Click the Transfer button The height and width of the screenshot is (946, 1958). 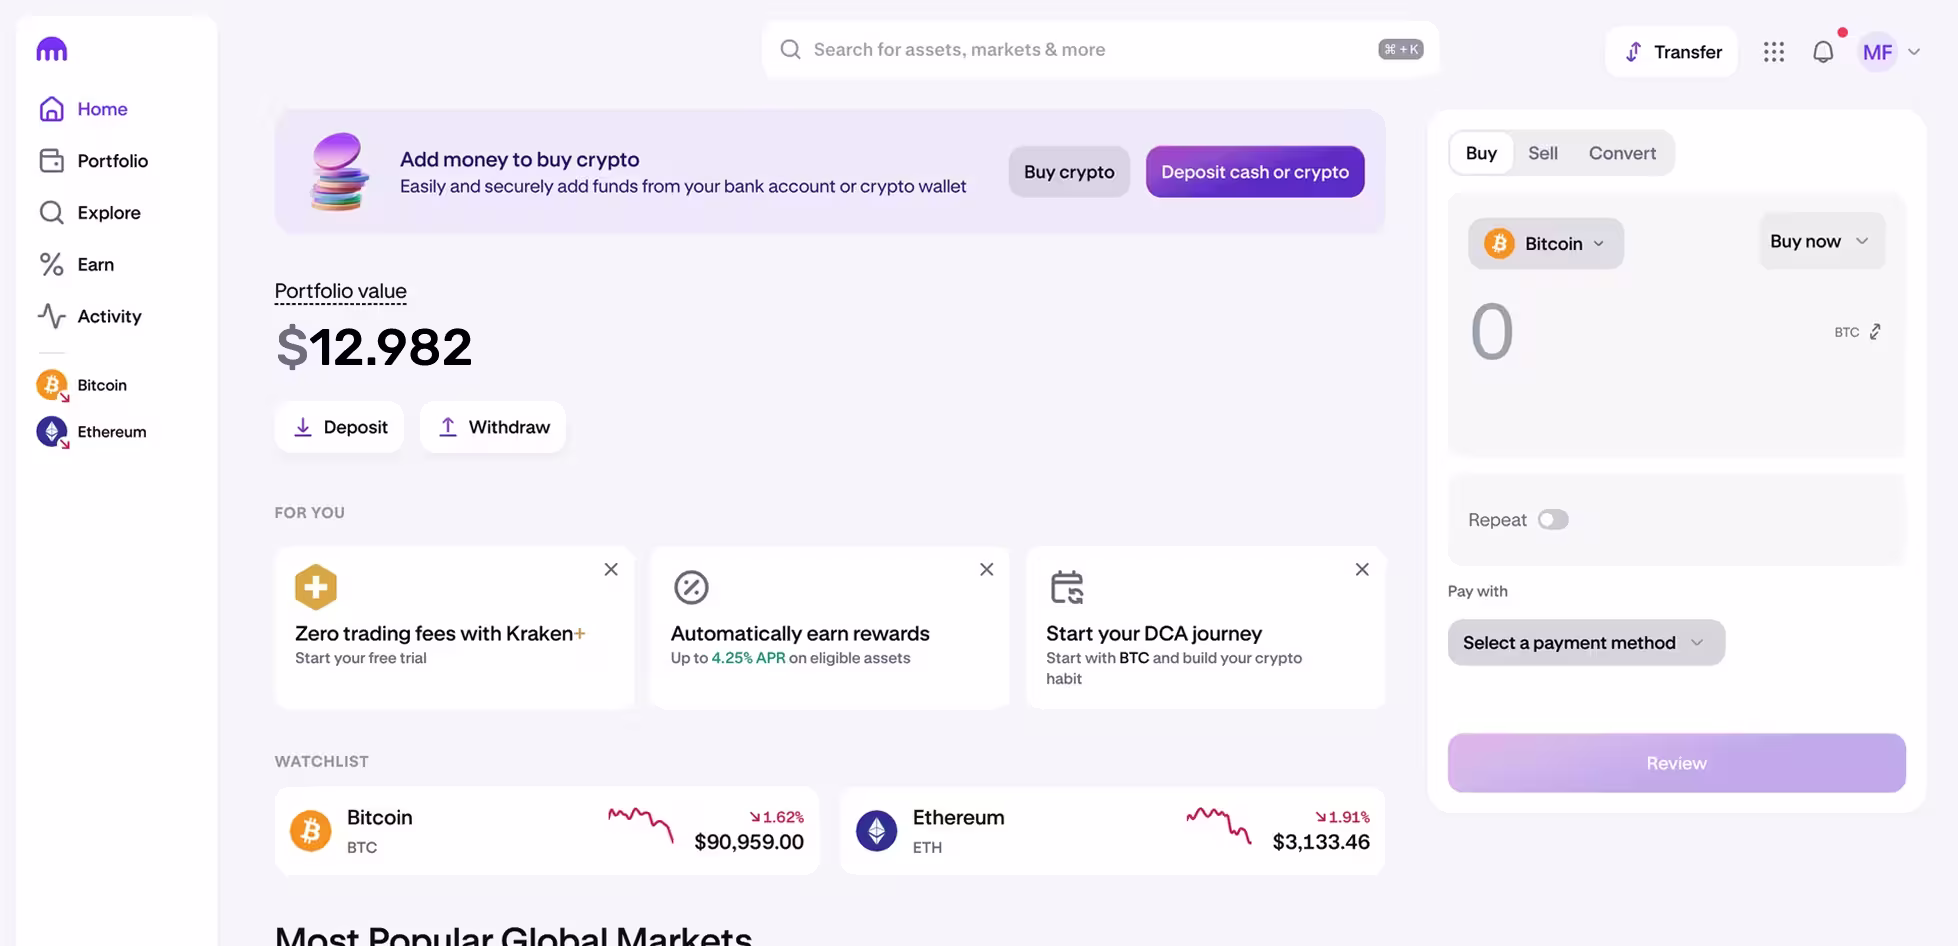point(1672,52)
